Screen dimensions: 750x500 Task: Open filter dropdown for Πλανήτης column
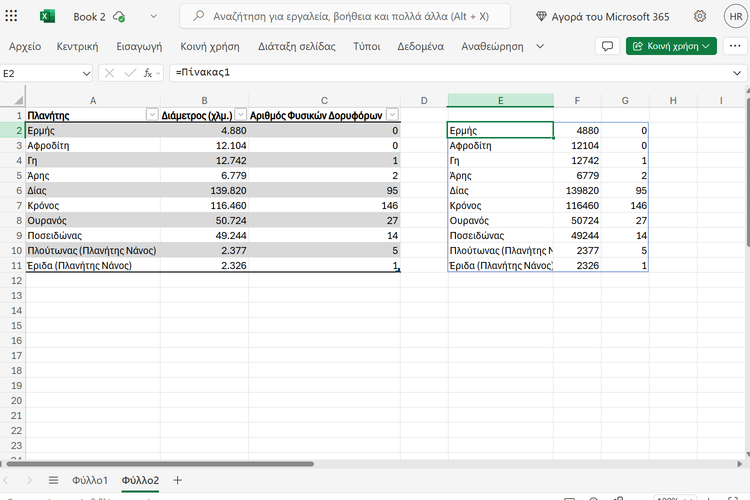pyautogui.click(x=152, y=115)
